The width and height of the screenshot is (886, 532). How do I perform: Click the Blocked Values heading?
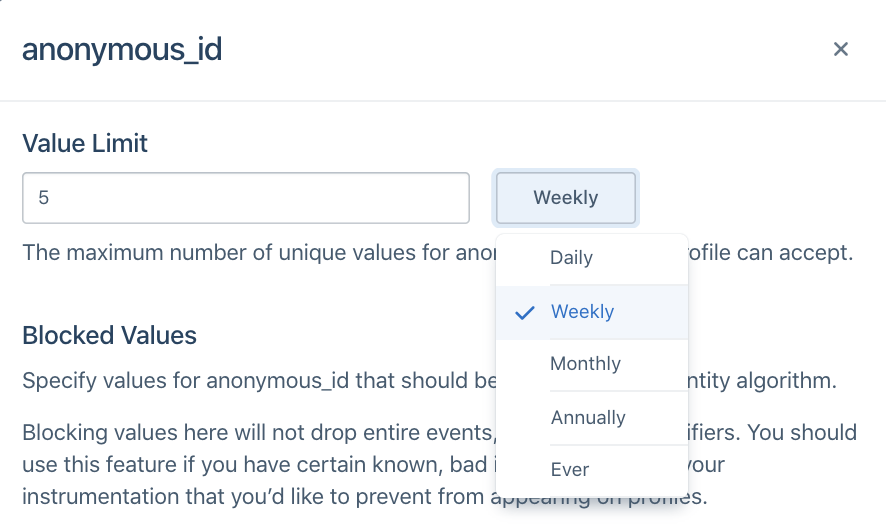pos(109,335)
